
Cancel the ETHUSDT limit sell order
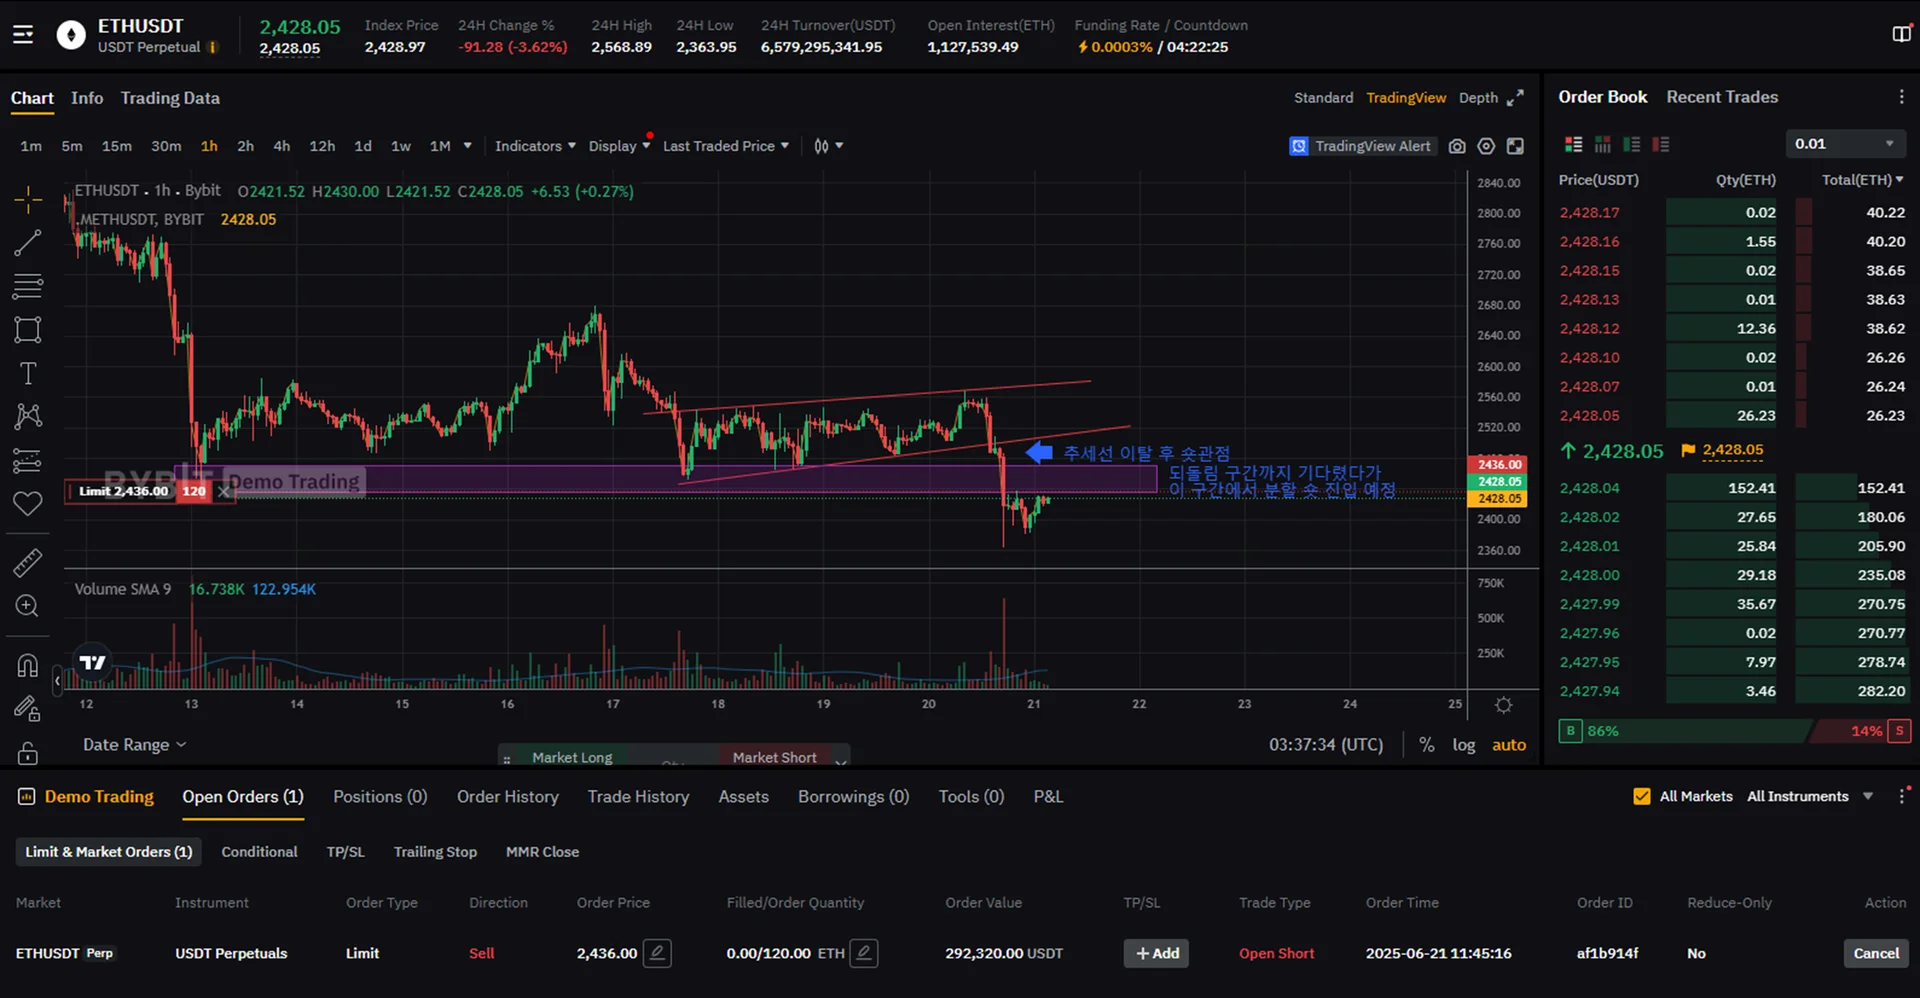pos(1876,953)
